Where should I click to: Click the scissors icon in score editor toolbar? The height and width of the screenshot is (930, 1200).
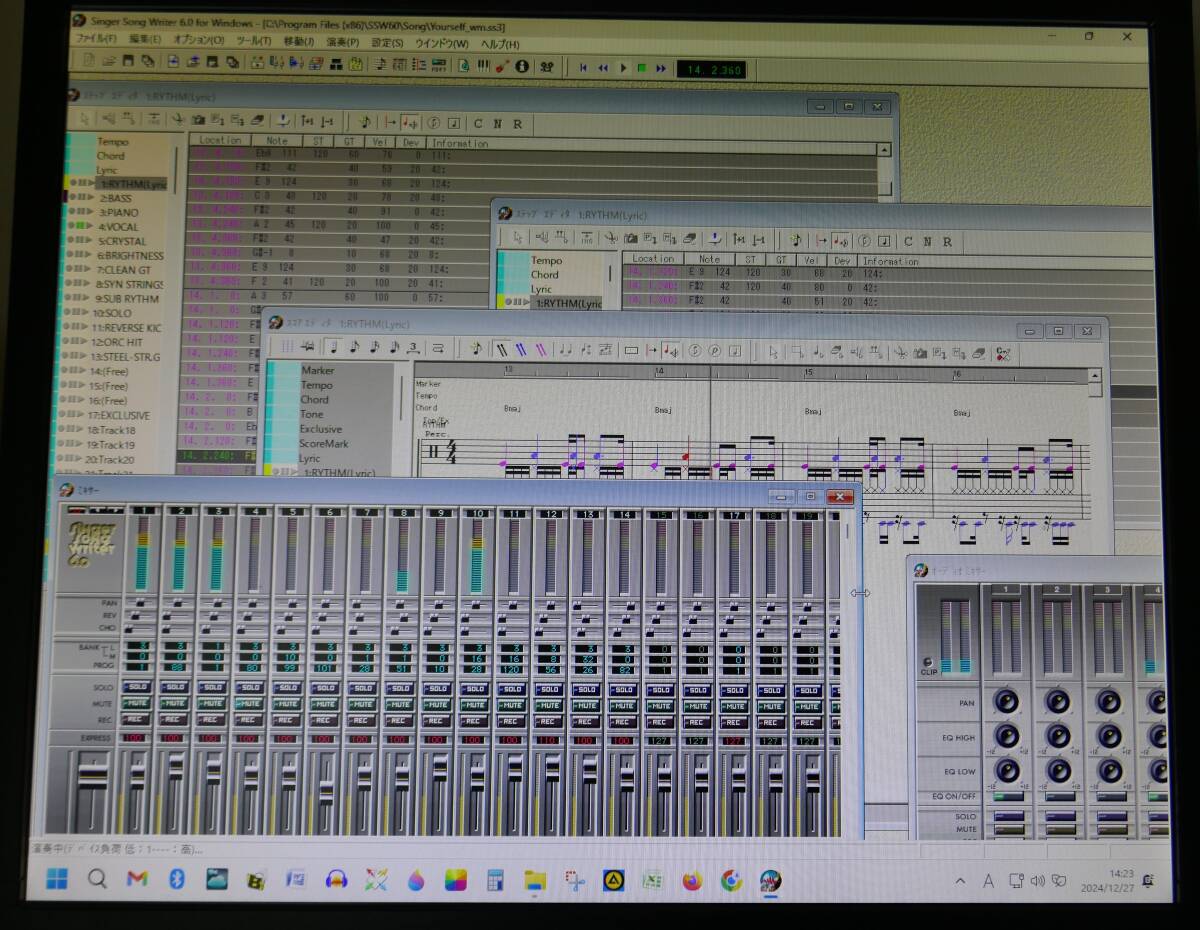pyautogui.click(x=900, y=352)
